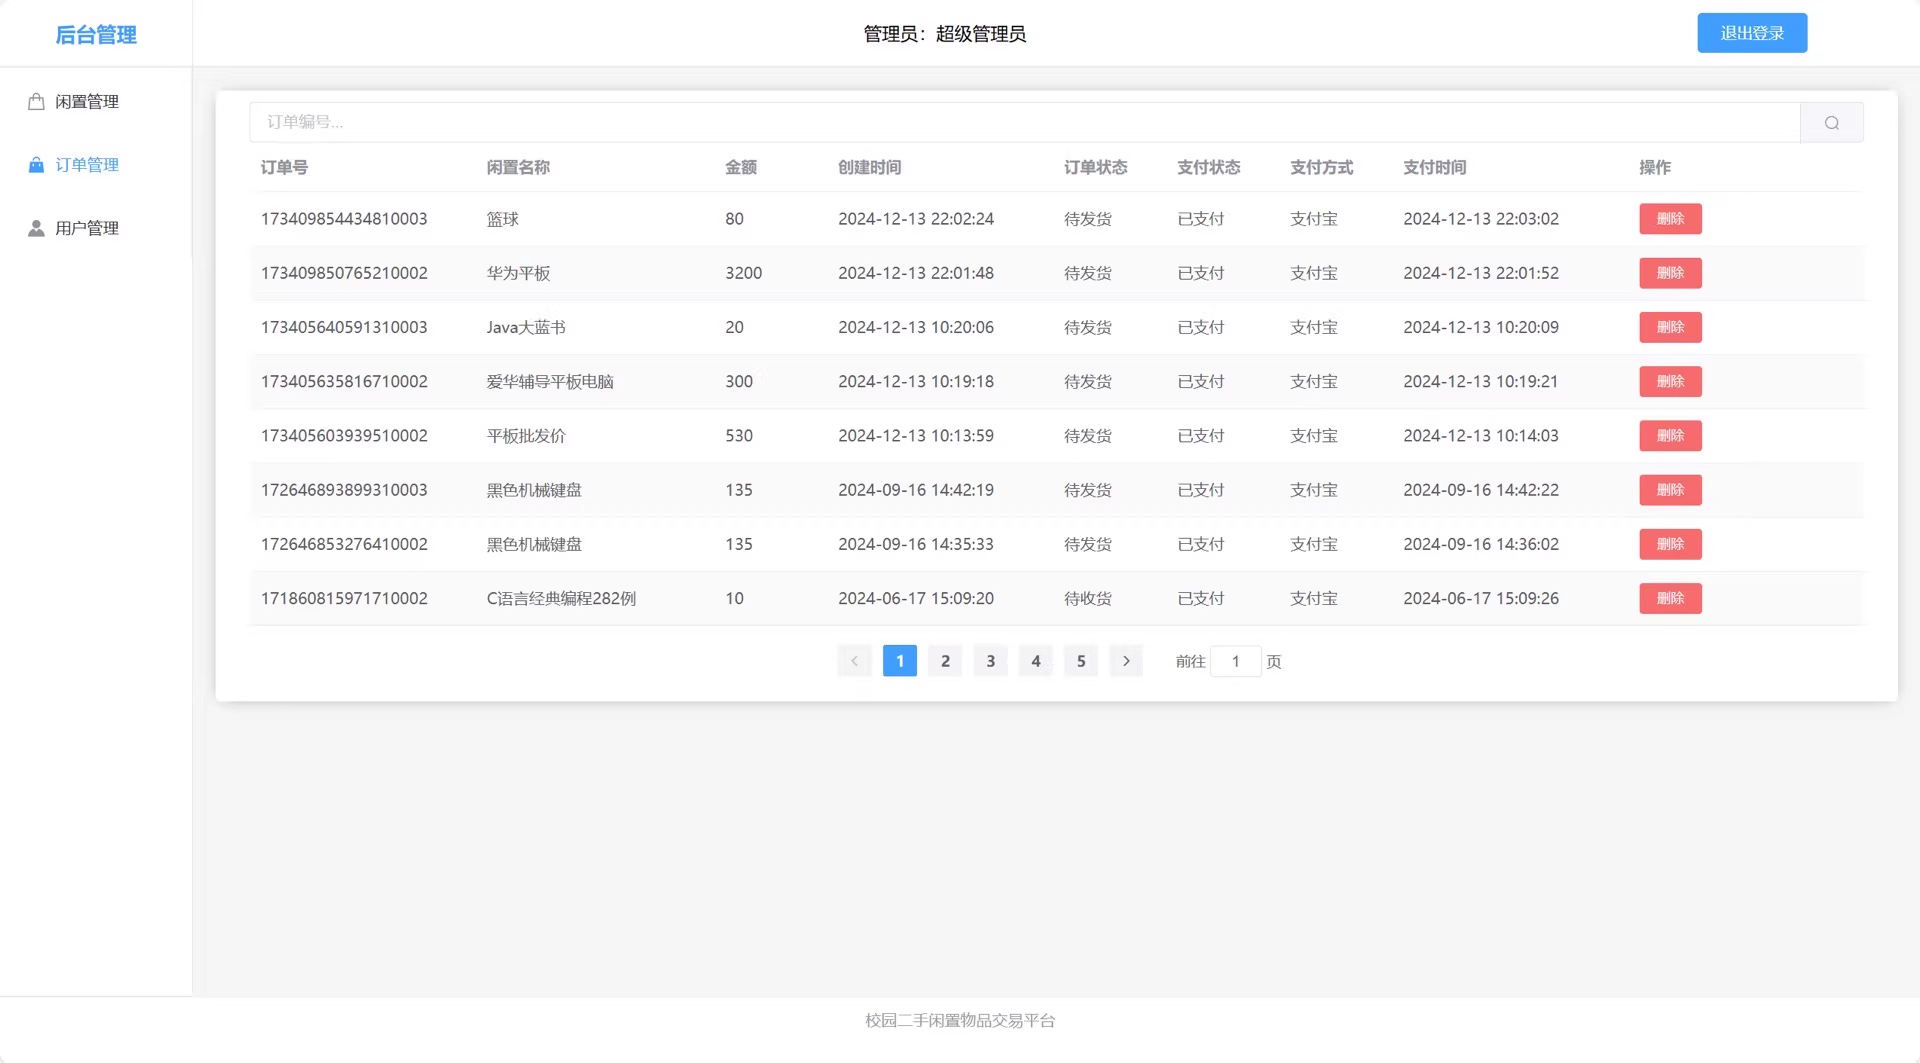Jump to page 5 of orders
The height and width of the screenshot is (1063, 1920).
click(1080, 661)
